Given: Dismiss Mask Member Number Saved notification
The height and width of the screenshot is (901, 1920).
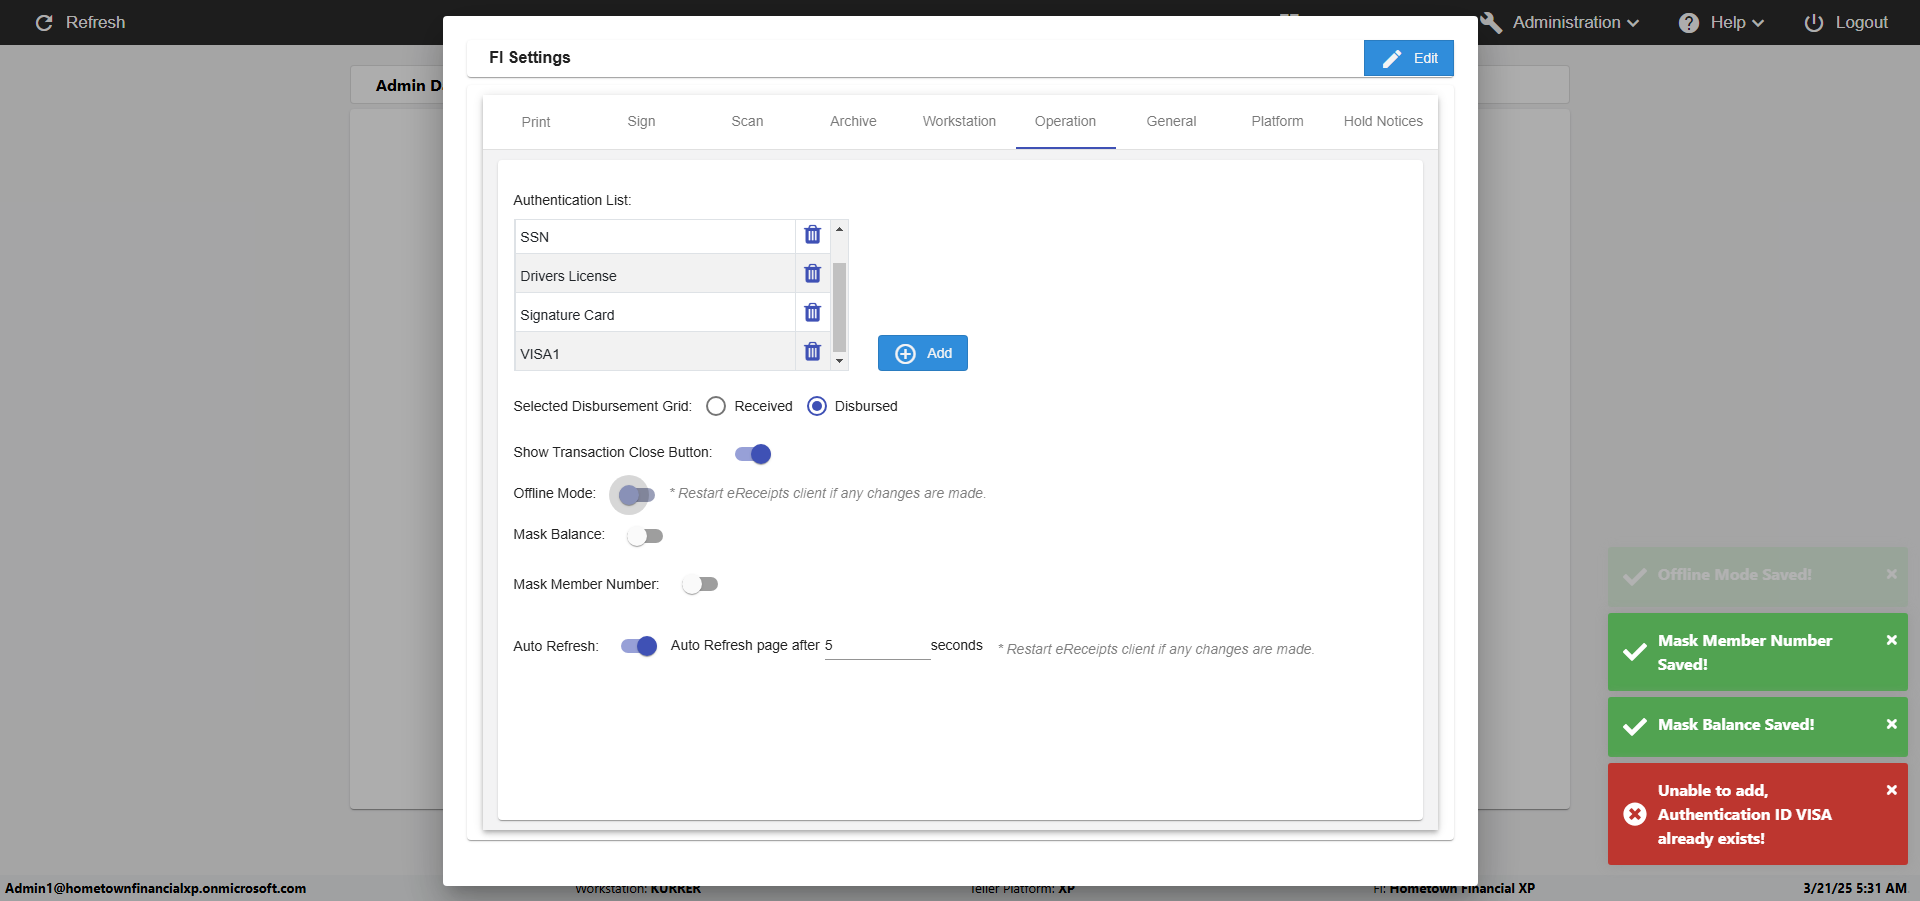Looking at the screenshot, I should coord(1891,640).
